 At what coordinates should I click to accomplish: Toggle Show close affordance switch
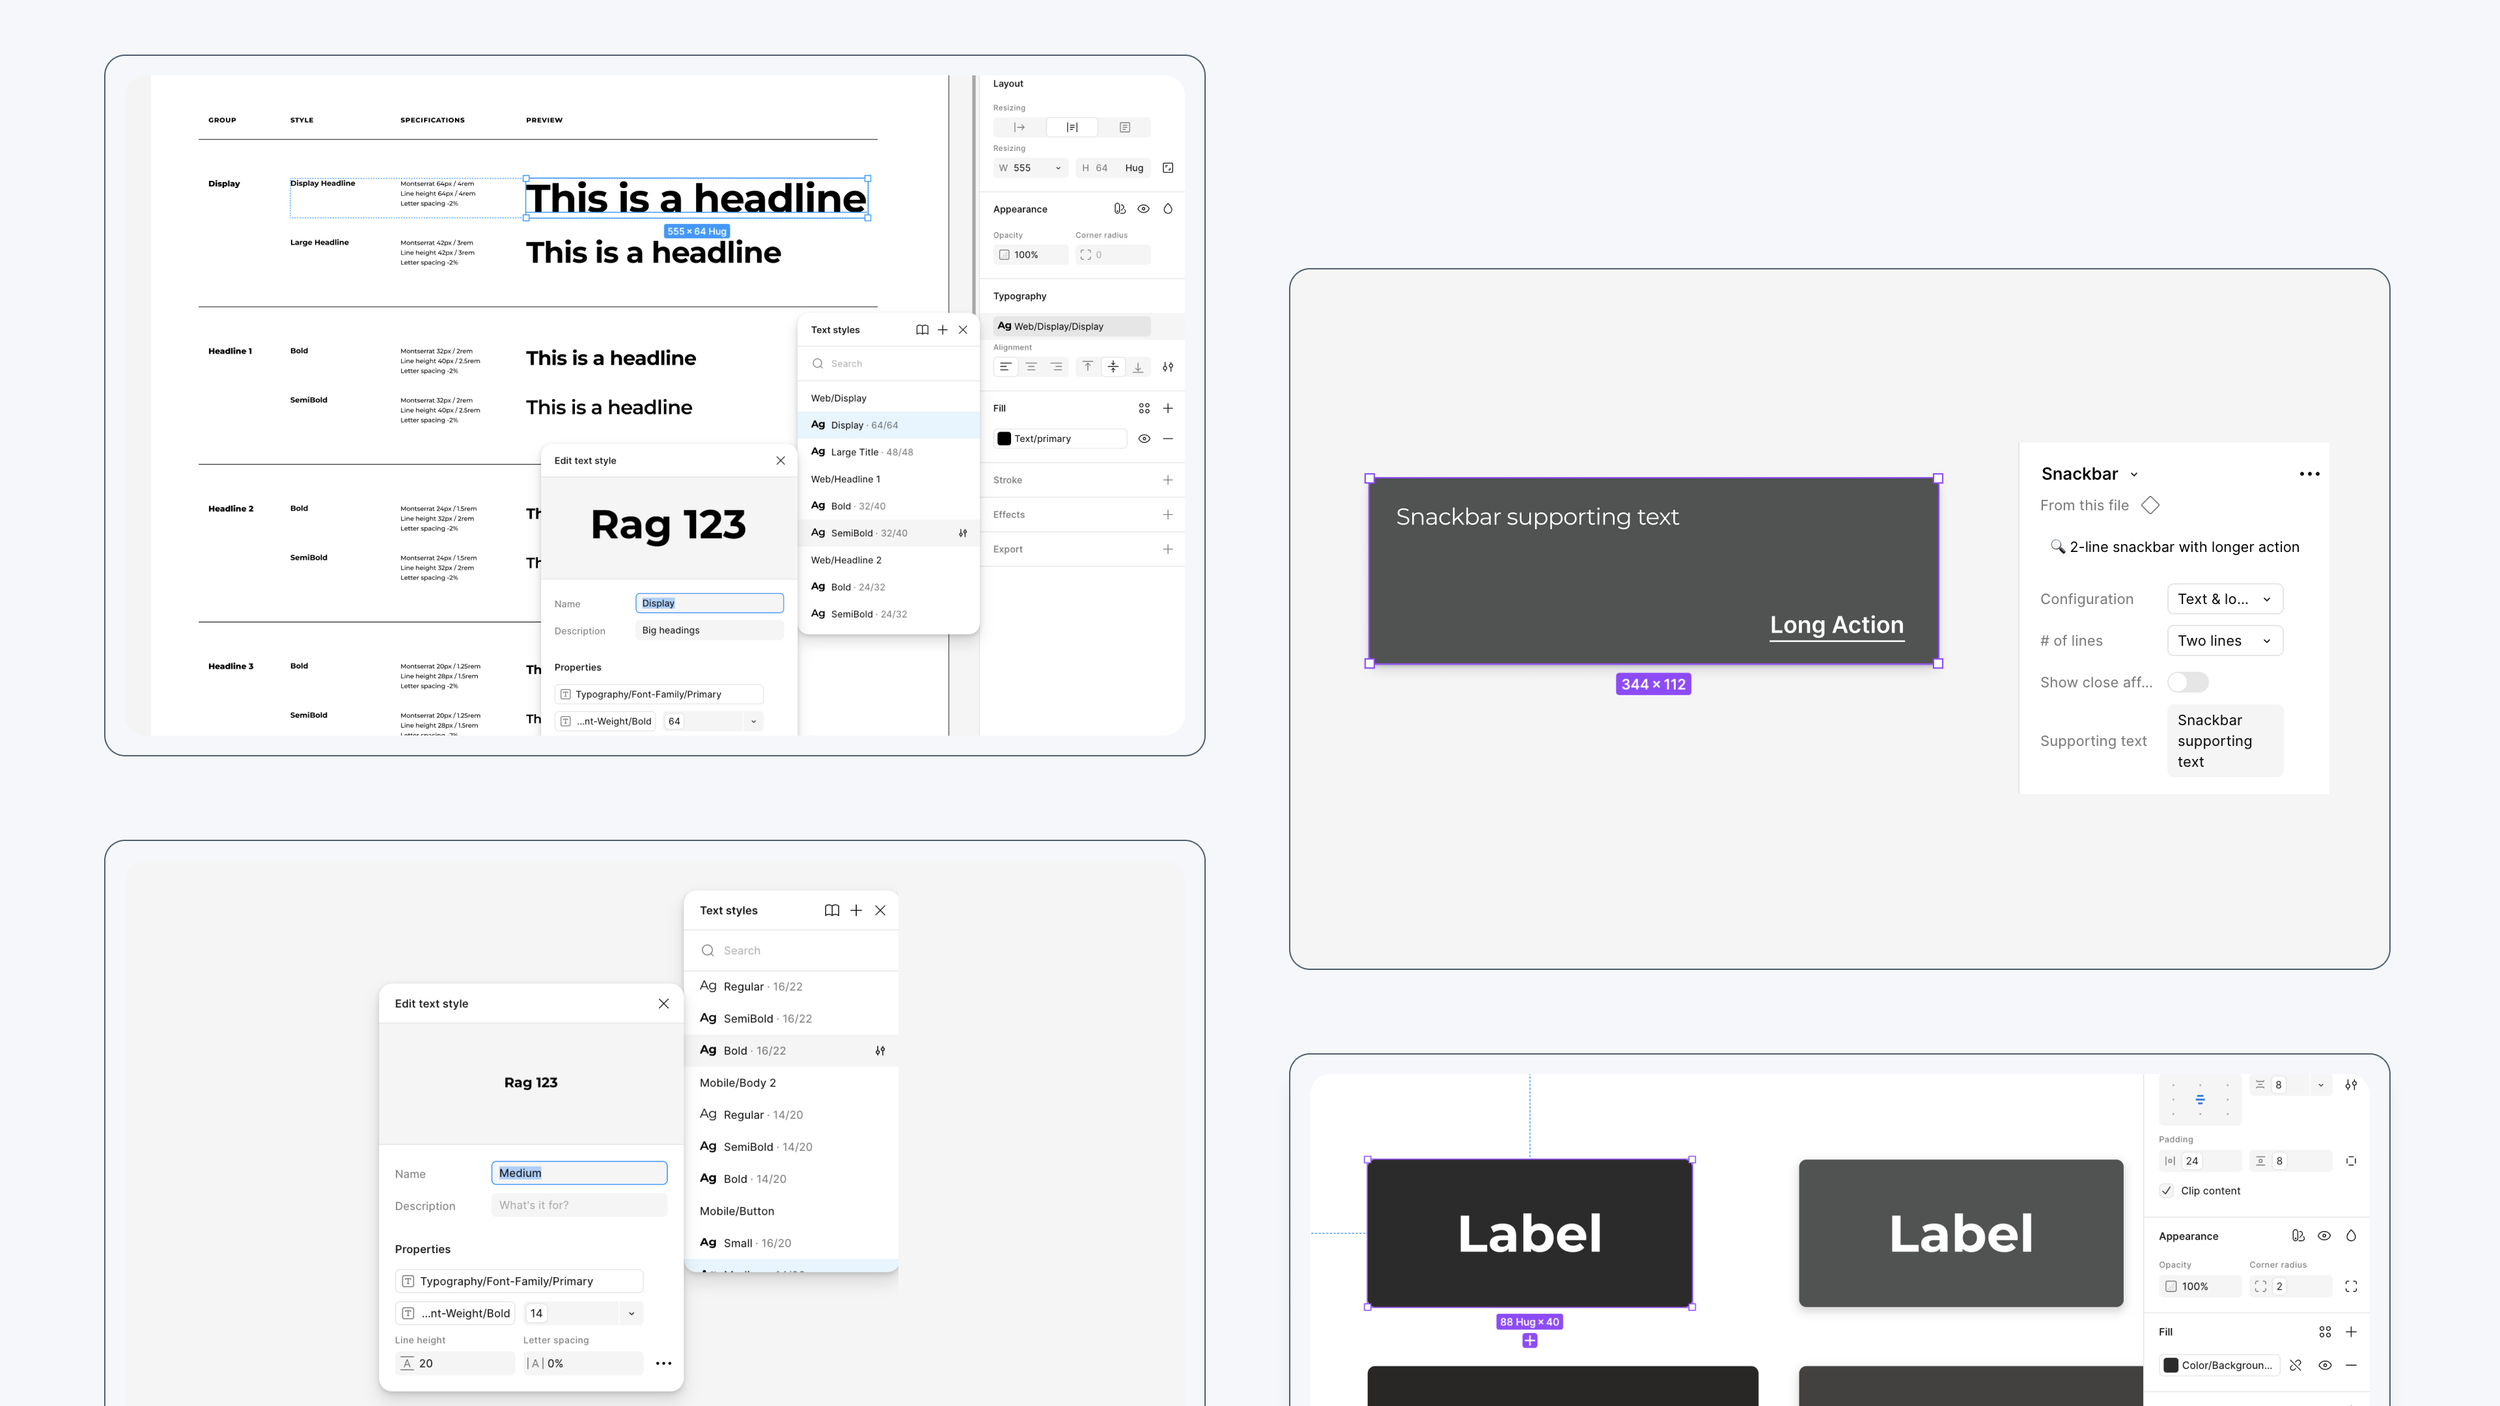[2187, 682]
